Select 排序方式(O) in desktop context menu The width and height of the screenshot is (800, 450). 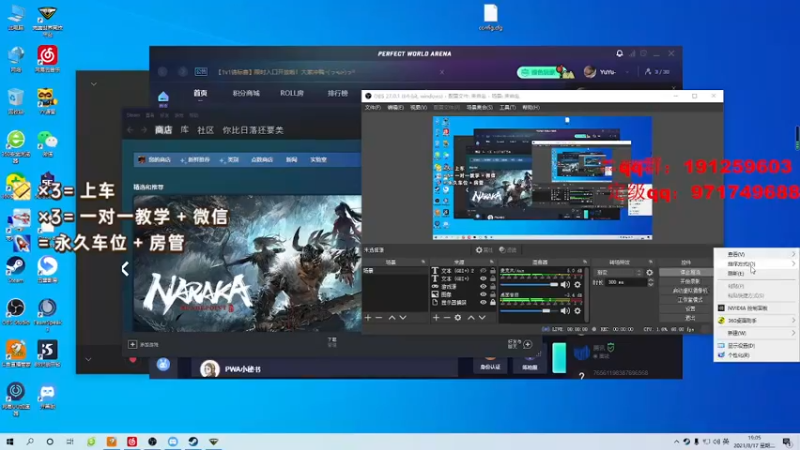tap(756, 264)
